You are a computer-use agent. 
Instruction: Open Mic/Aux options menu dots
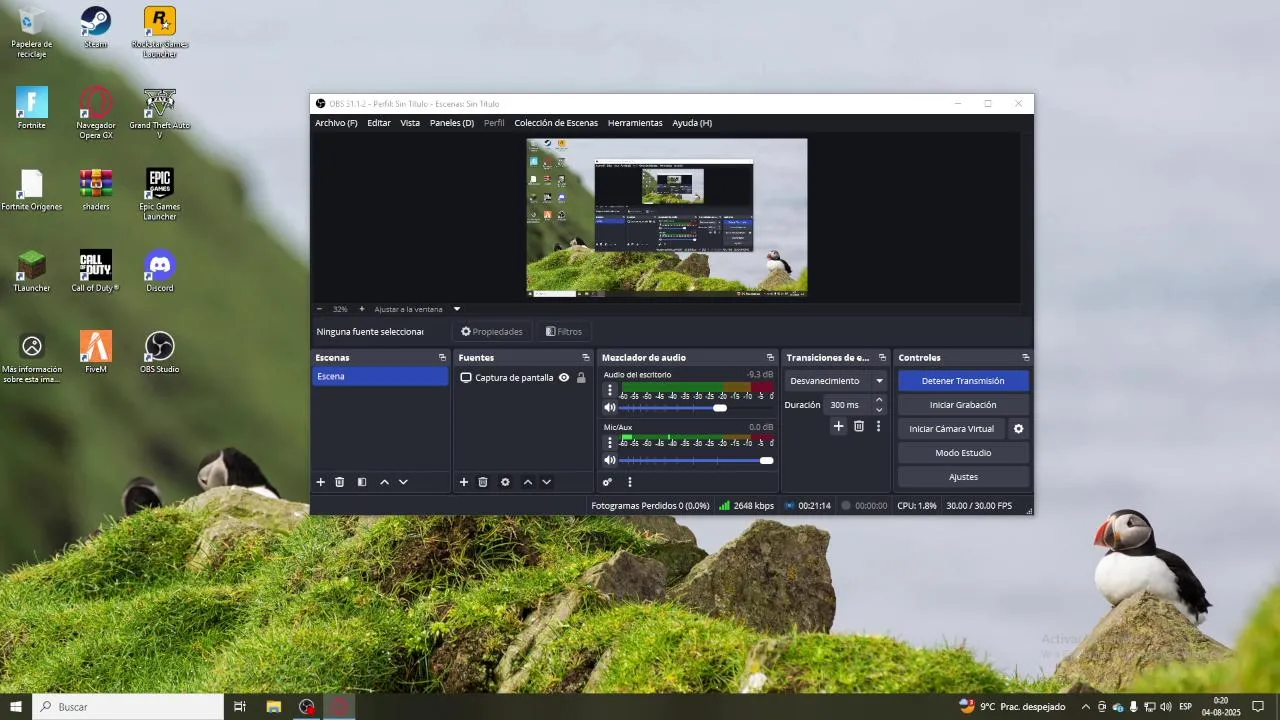[610, 443]
